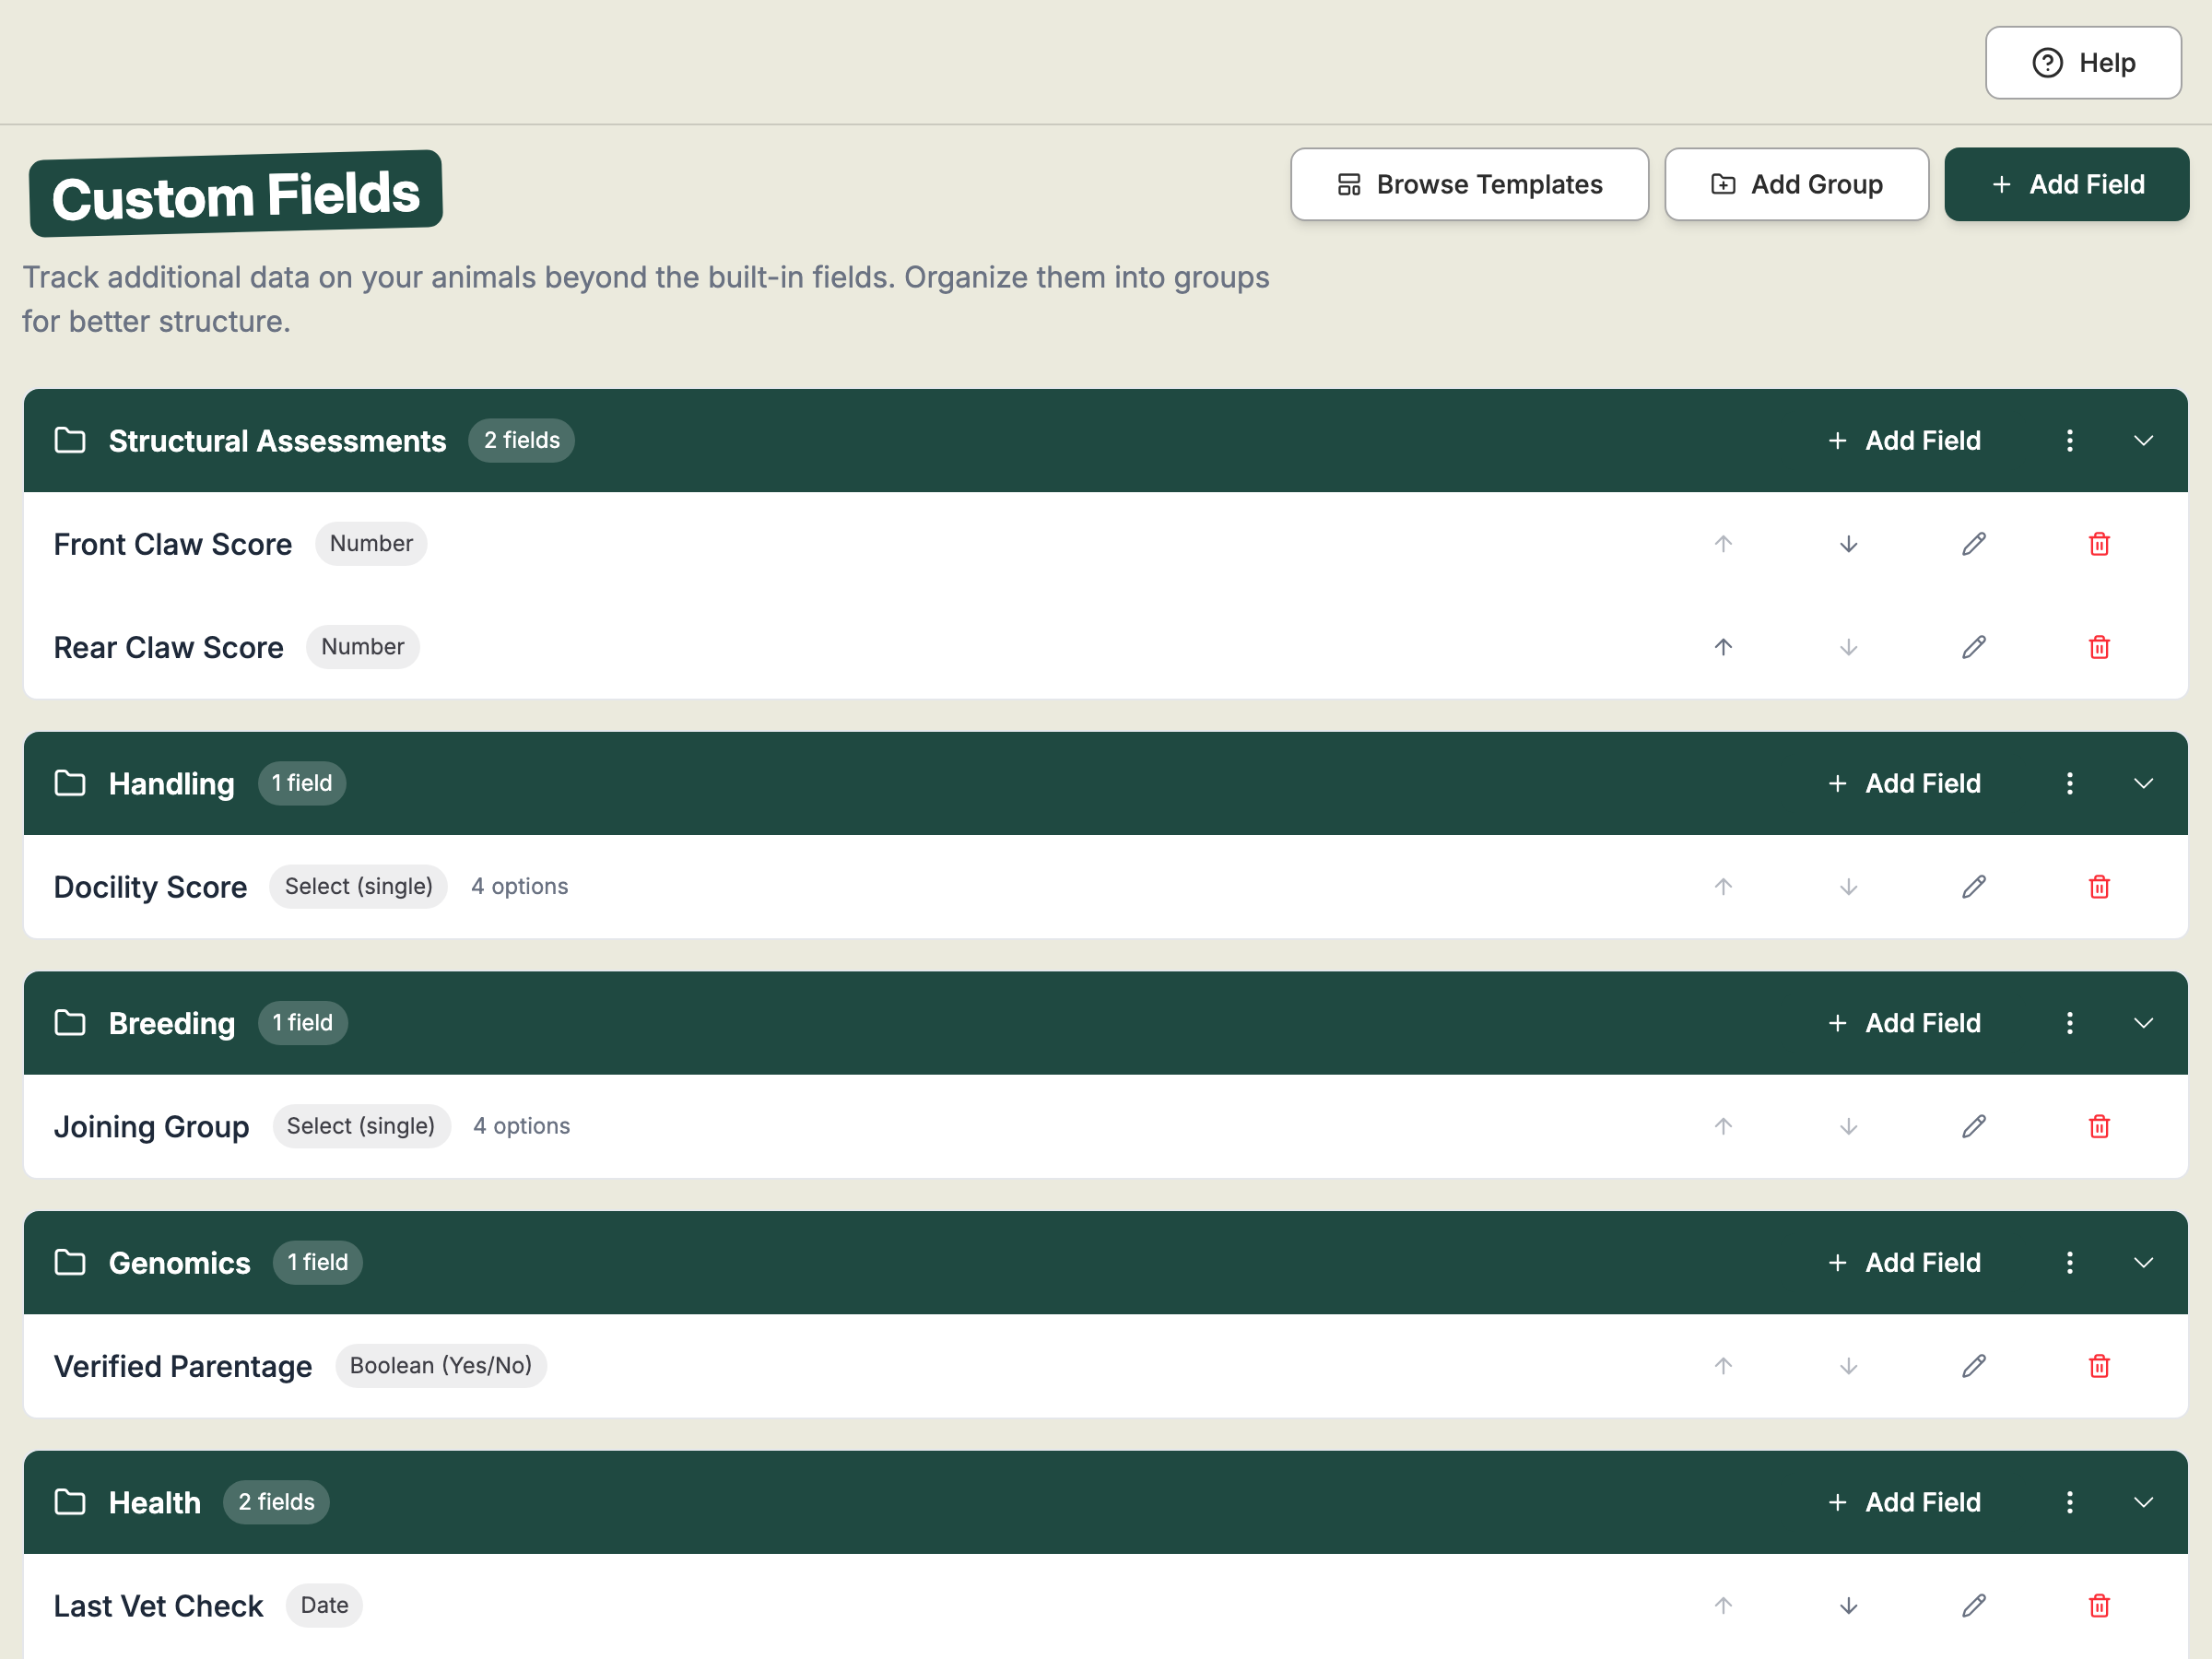Viewport: 2212px width, 1659px height.
Task: Add a field to Structural Assessments
Action: [1904, 441]
